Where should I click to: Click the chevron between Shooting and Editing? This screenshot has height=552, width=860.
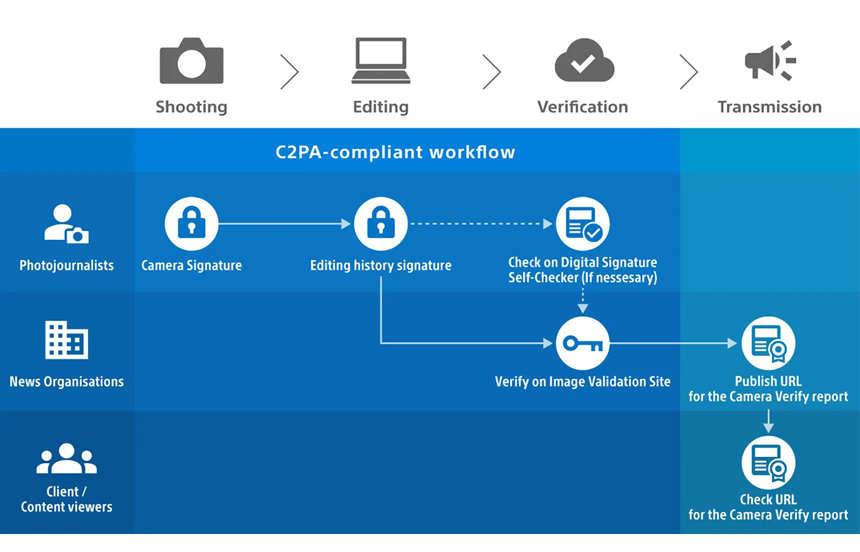tap(289, 71)
